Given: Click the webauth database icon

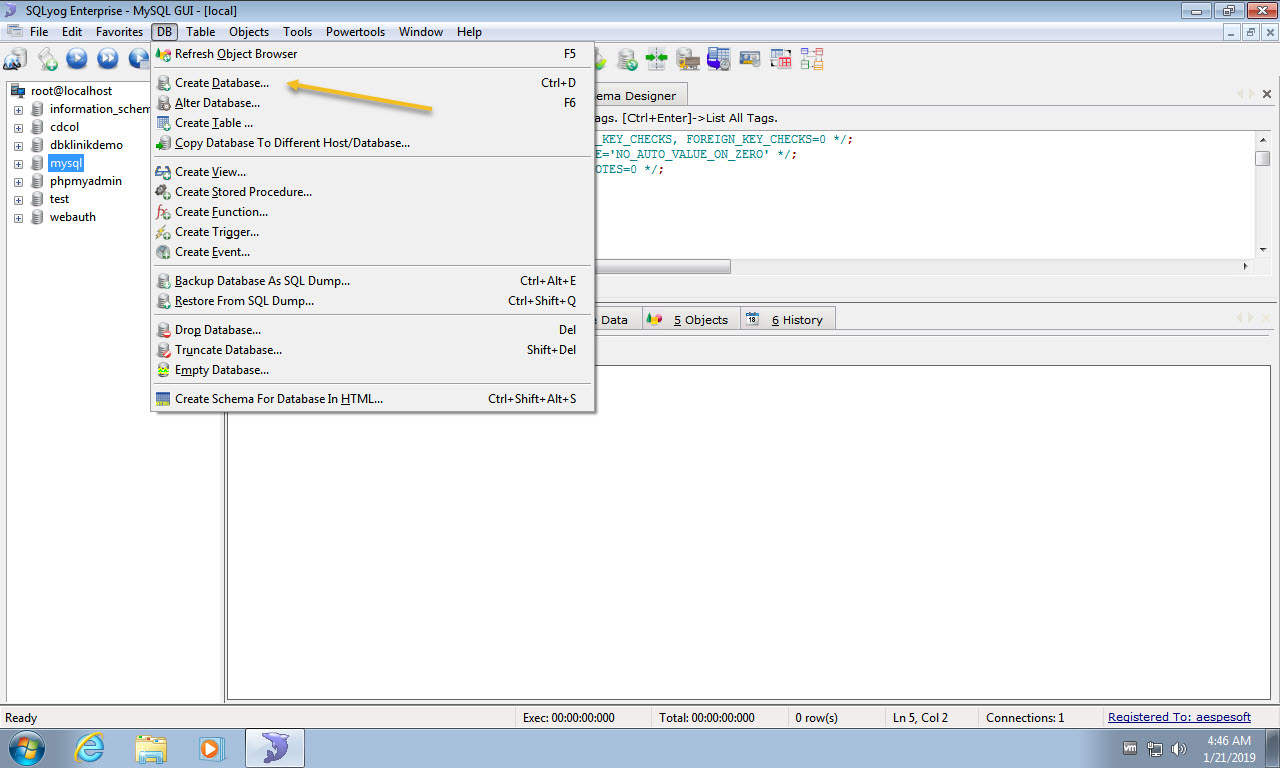Looking at the screenshot, I should [x=38, y=217].
